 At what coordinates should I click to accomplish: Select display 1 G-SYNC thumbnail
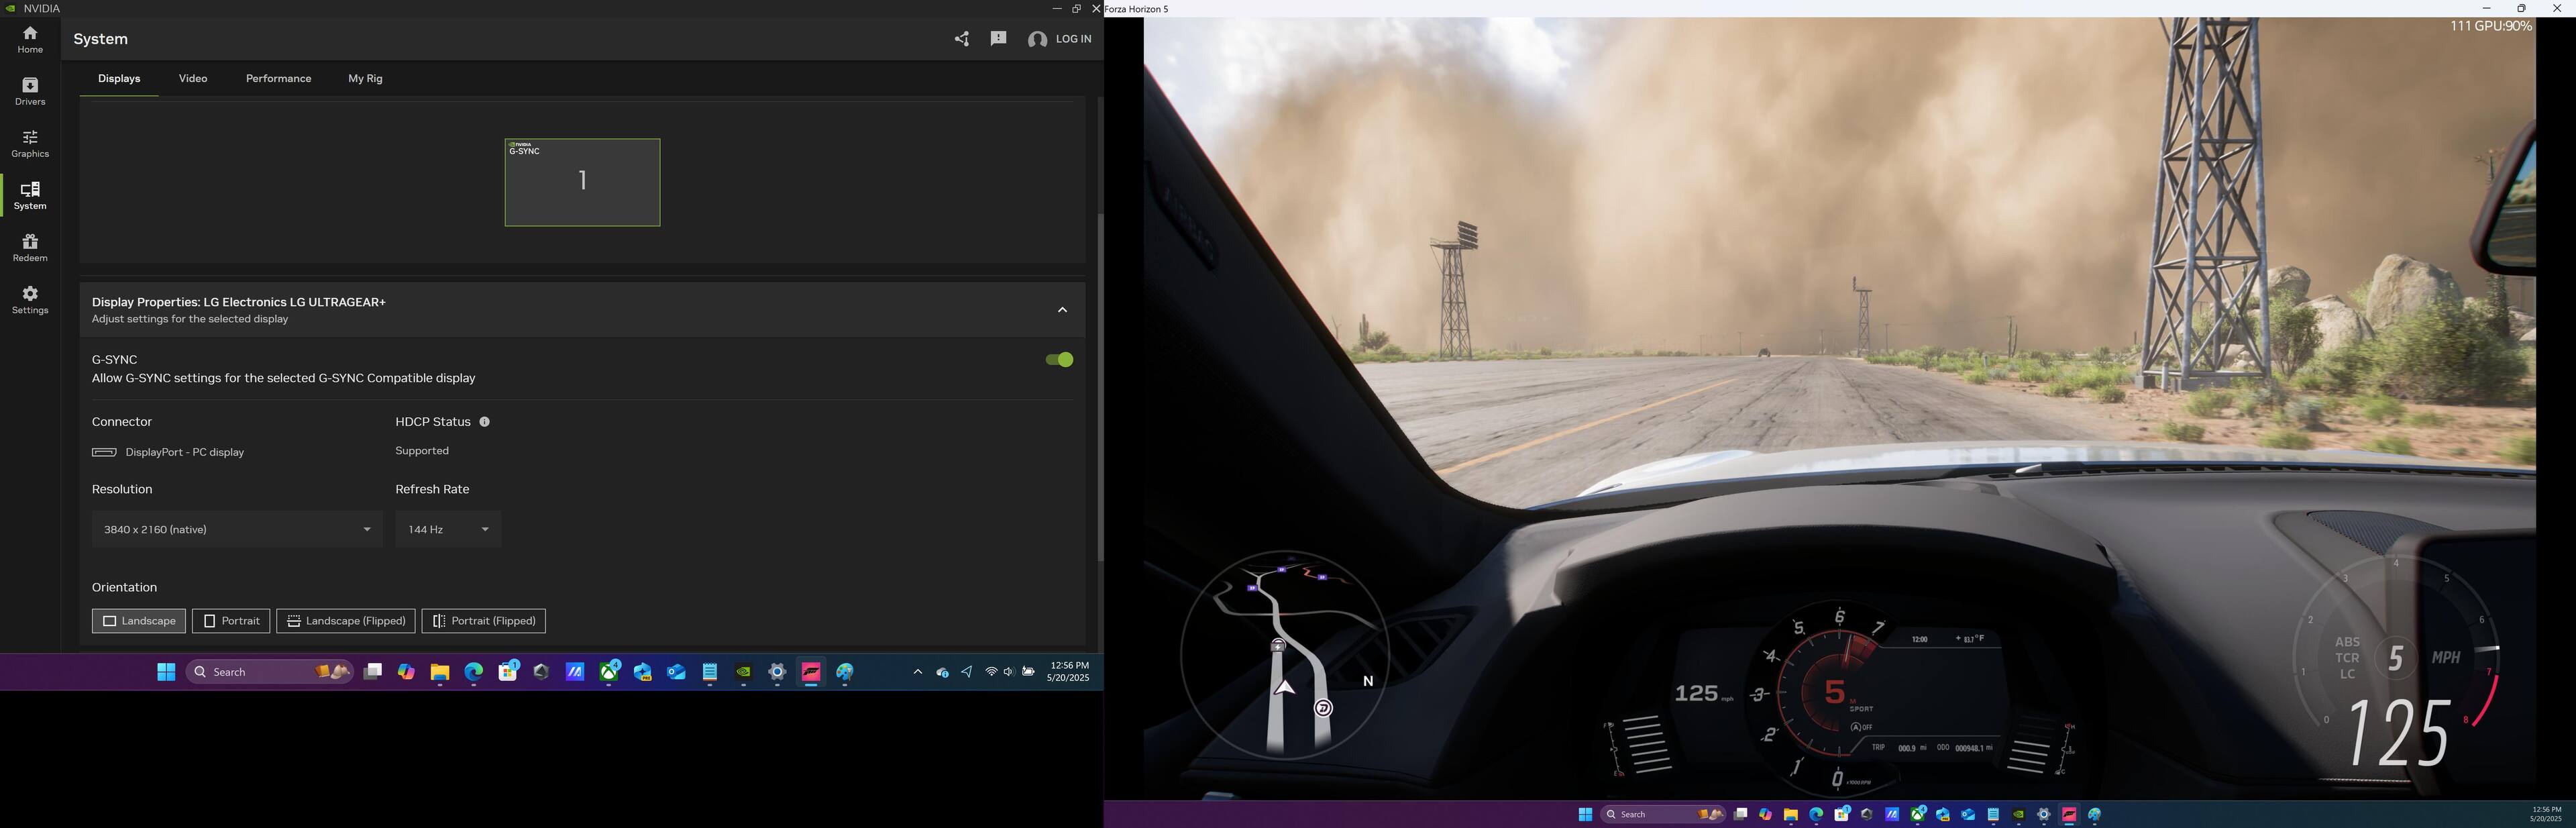582,182
